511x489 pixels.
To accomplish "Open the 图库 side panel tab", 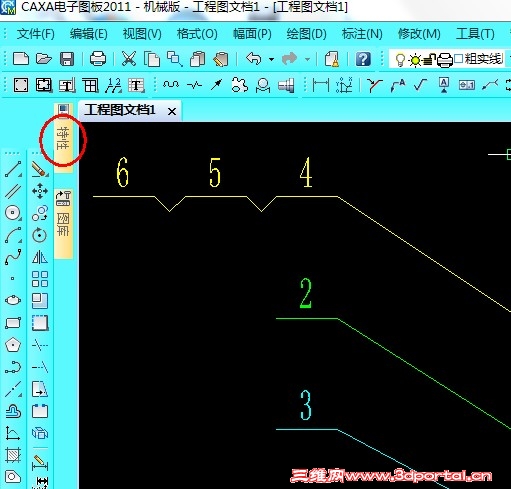I will coord(63,224).
